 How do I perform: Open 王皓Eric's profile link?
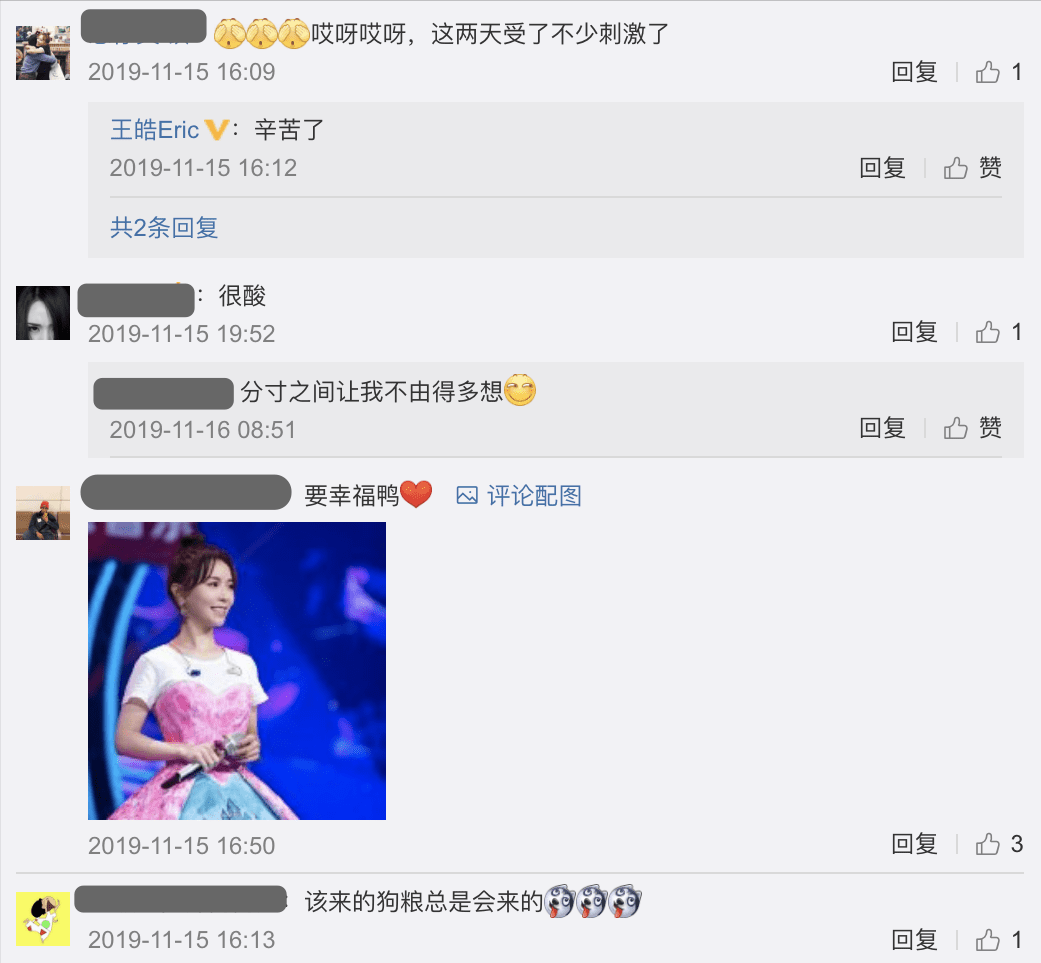coord(155,129)
